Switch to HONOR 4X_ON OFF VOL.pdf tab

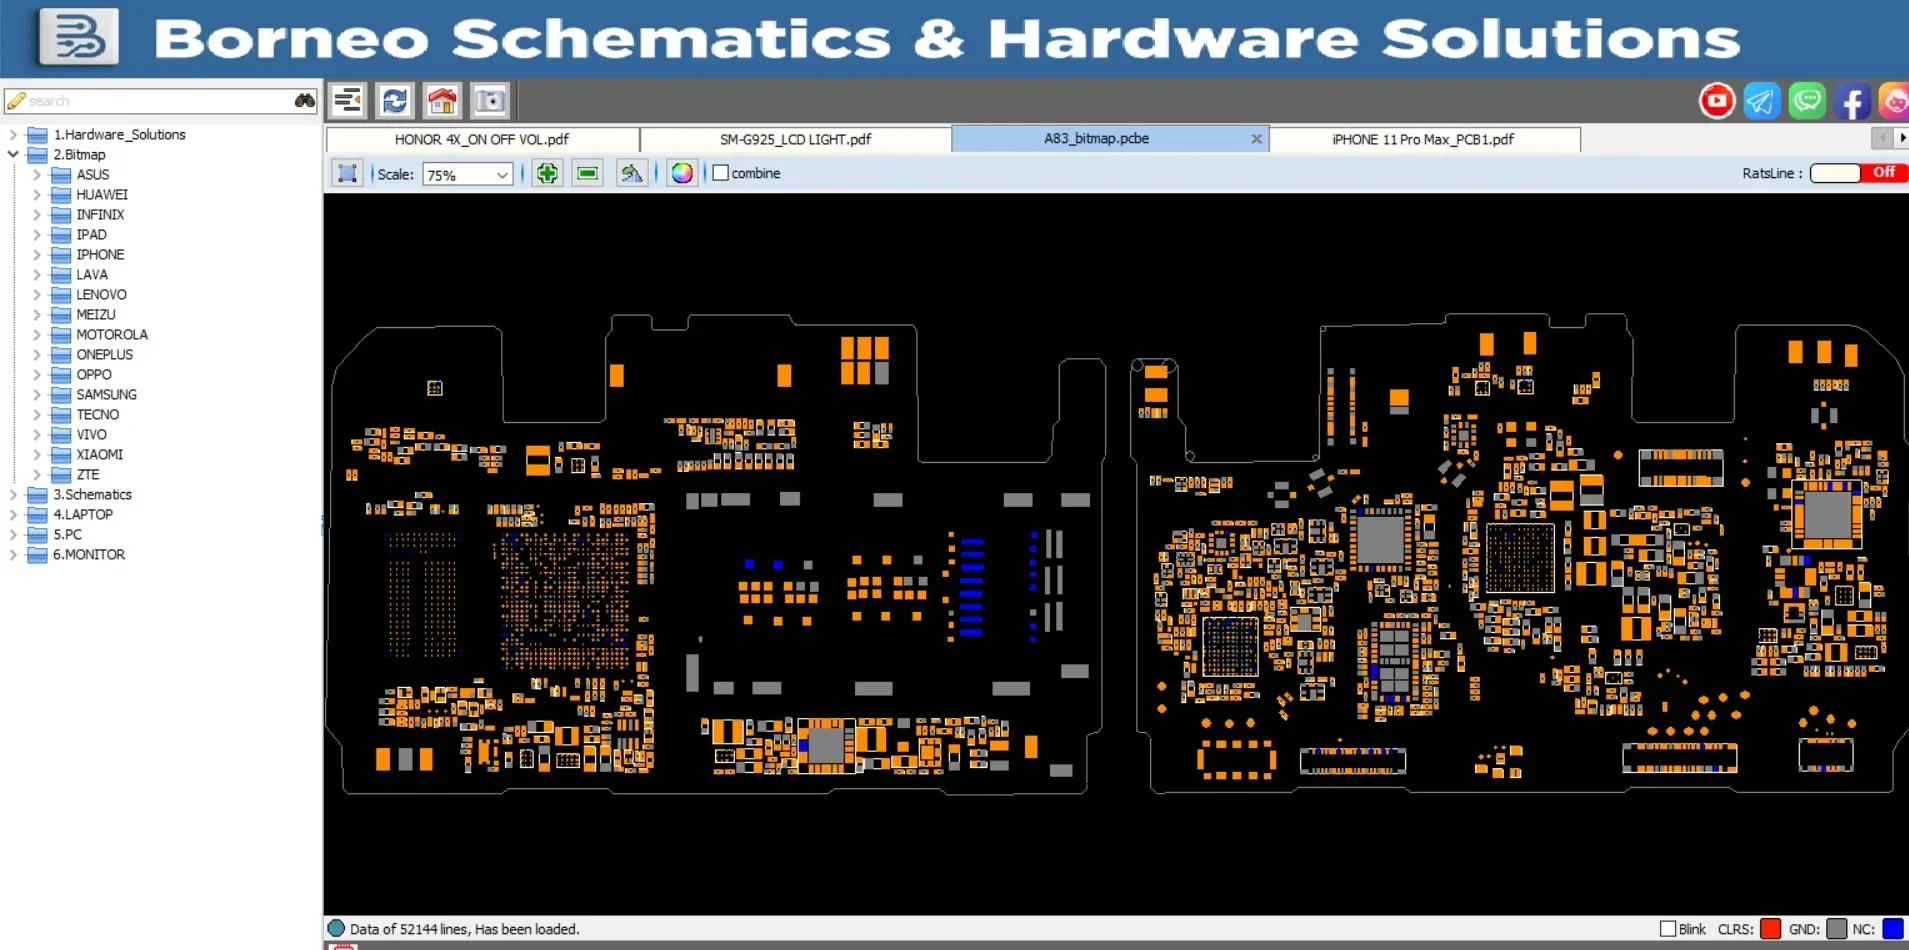481,140
